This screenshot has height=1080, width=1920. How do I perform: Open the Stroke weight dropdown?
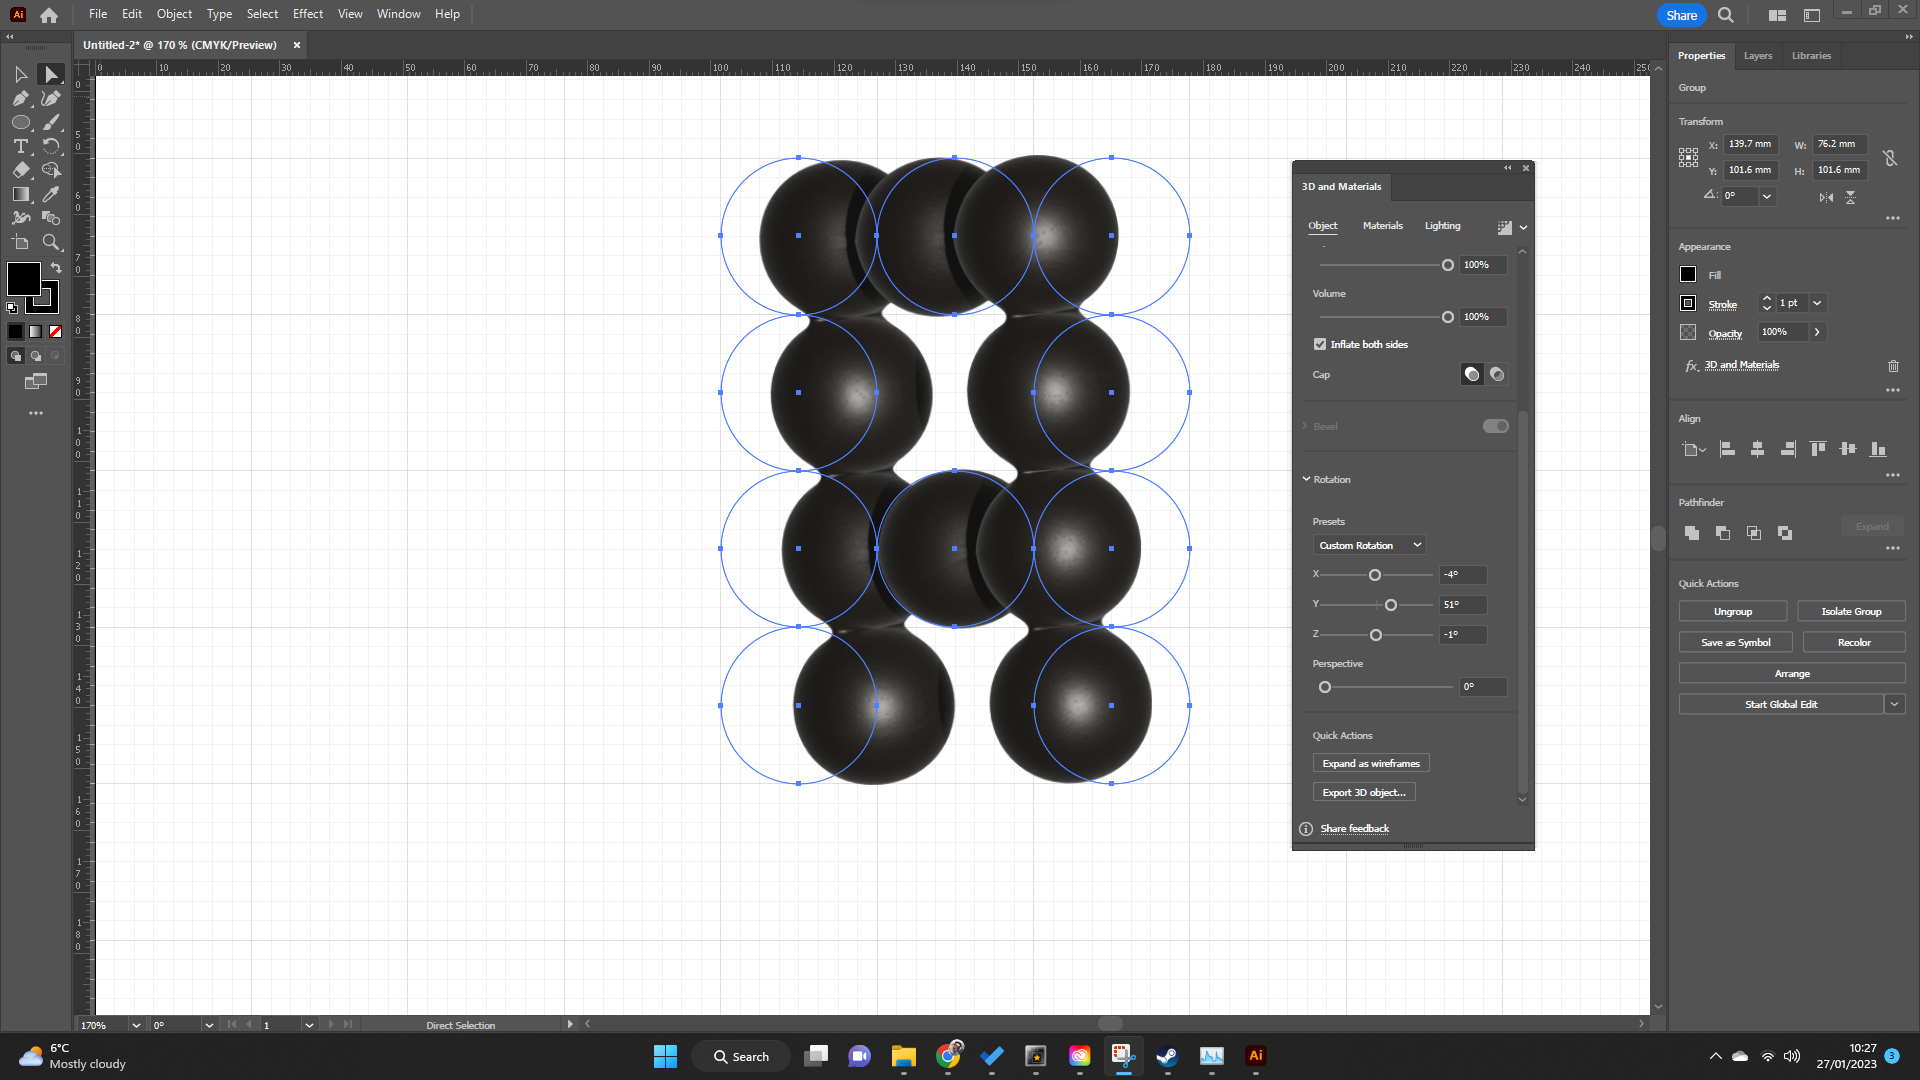coord(1817,303)
